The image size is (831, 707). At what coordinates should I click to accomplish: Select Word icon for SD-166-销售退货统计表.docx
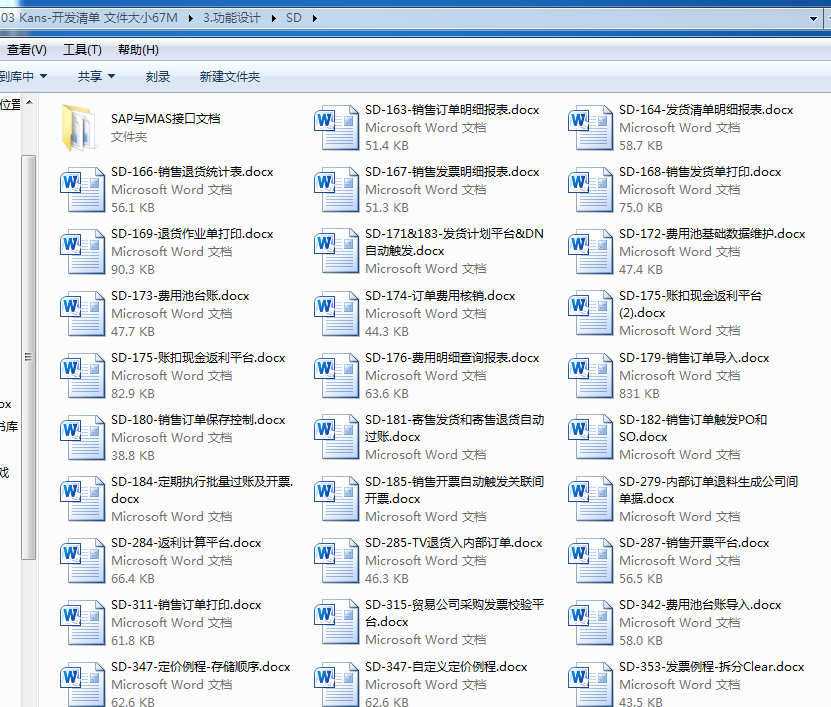point(82,189)
